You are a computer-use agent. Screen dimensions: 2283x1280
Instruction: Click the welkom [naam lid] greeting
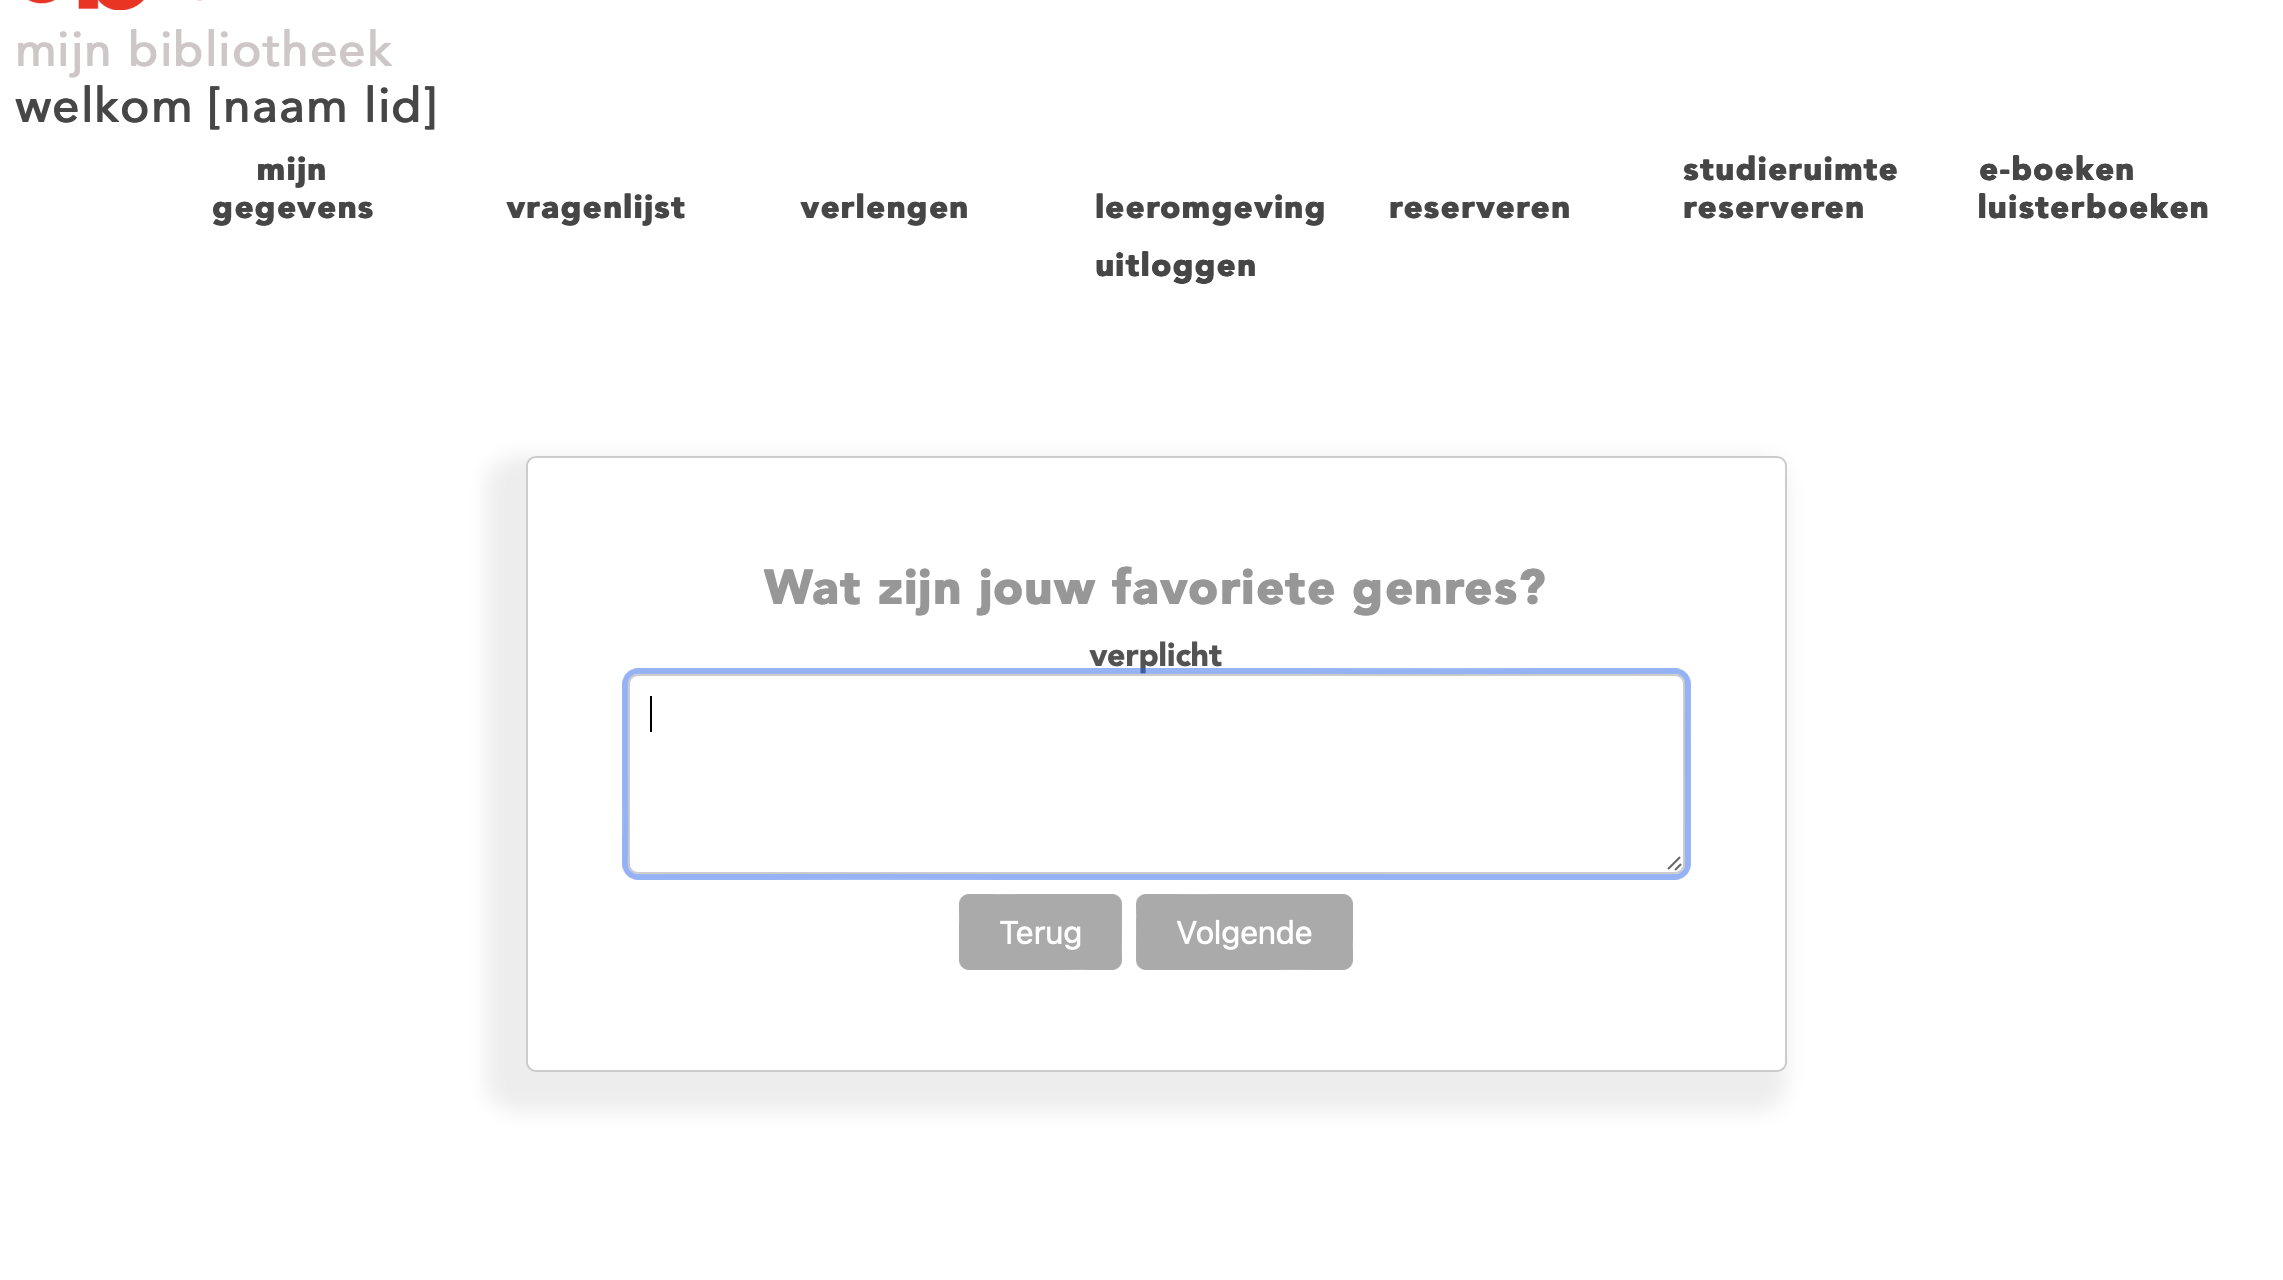click(227, 106)
